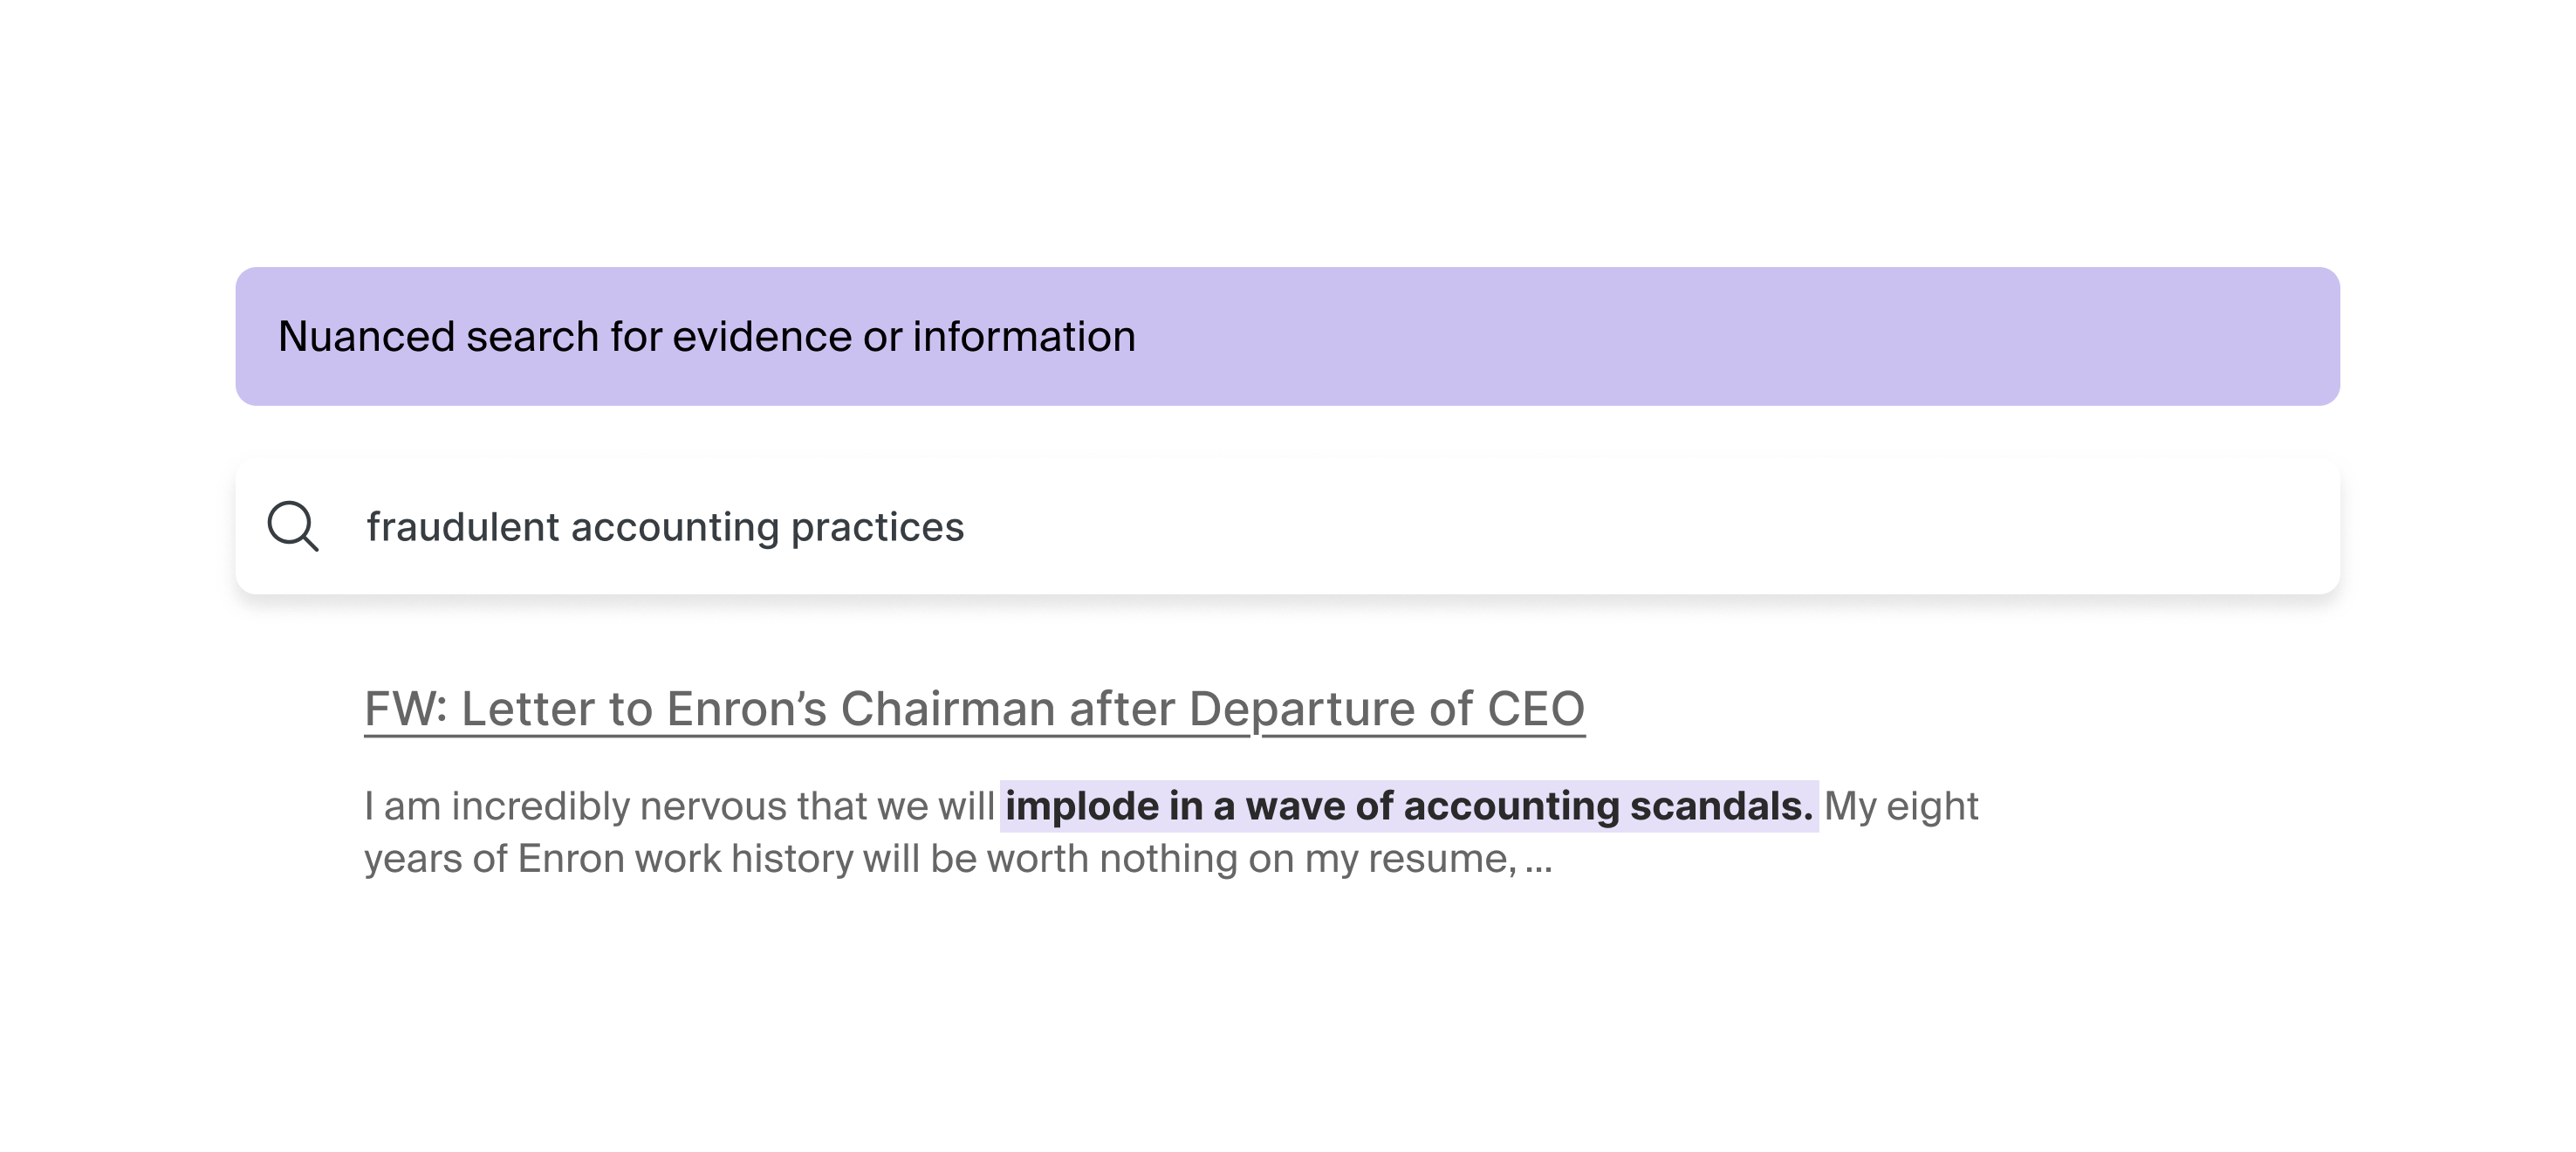Click the word practices in the search query
Screen dimensions: 2576x1152
(877, 528)
